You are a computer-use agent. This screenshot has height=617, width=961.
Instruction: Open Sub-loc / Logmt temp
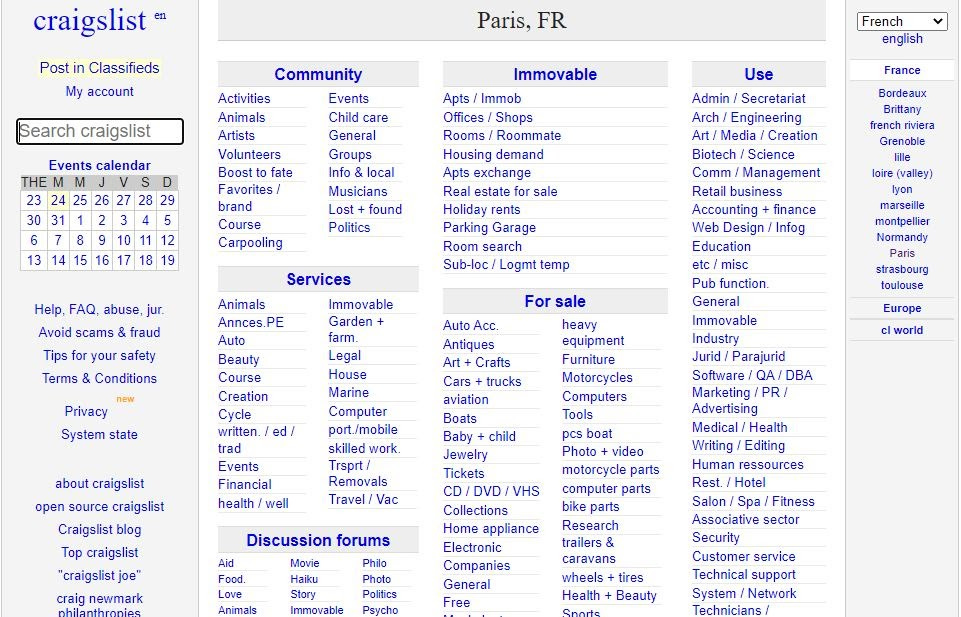click(506, 265)
